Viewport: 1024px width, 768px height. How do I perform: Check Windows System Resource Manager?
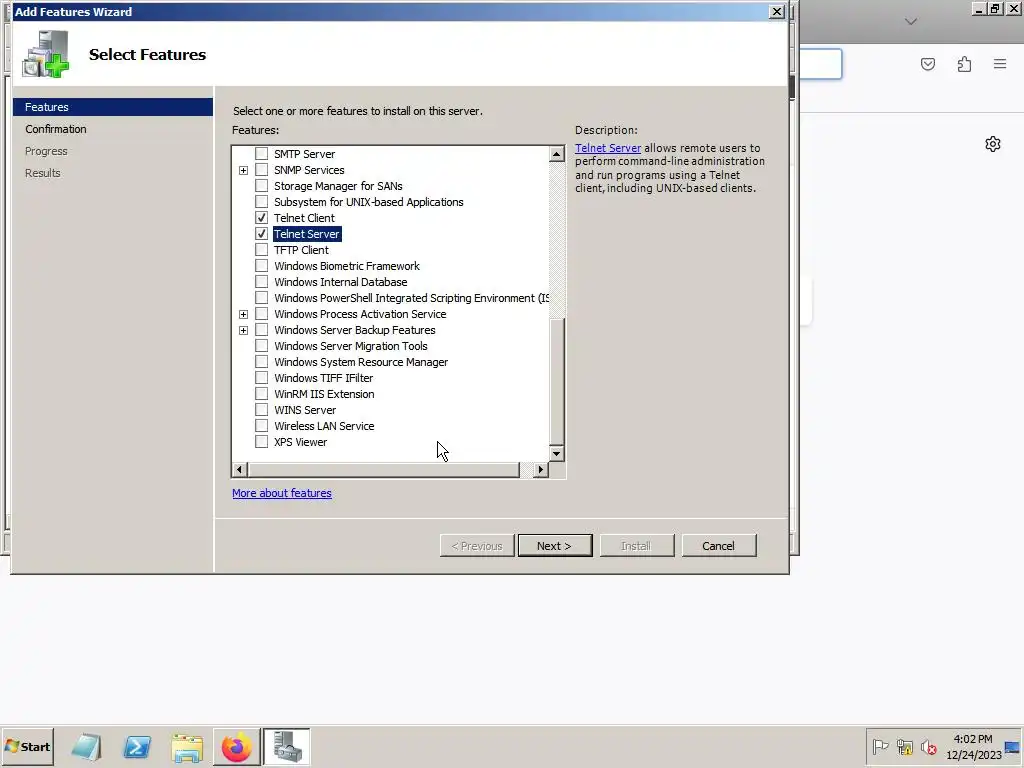[x=261, y=362]
